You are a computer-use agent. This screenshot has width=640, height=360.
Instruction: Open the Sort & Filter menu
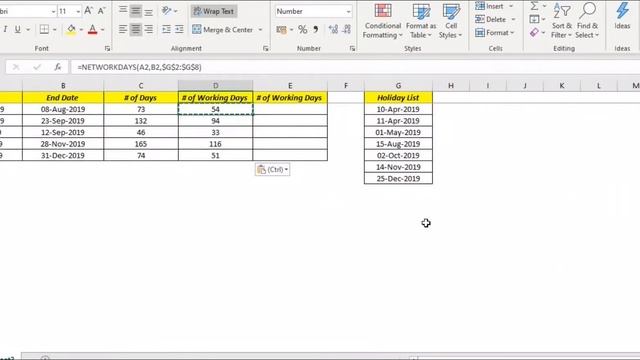(562, 21)
